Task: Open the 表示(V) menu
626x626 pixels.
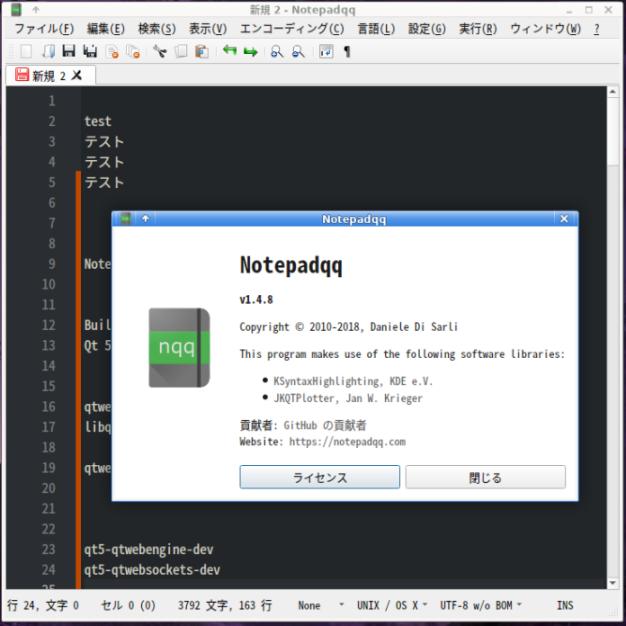Action: pos(208,29)
